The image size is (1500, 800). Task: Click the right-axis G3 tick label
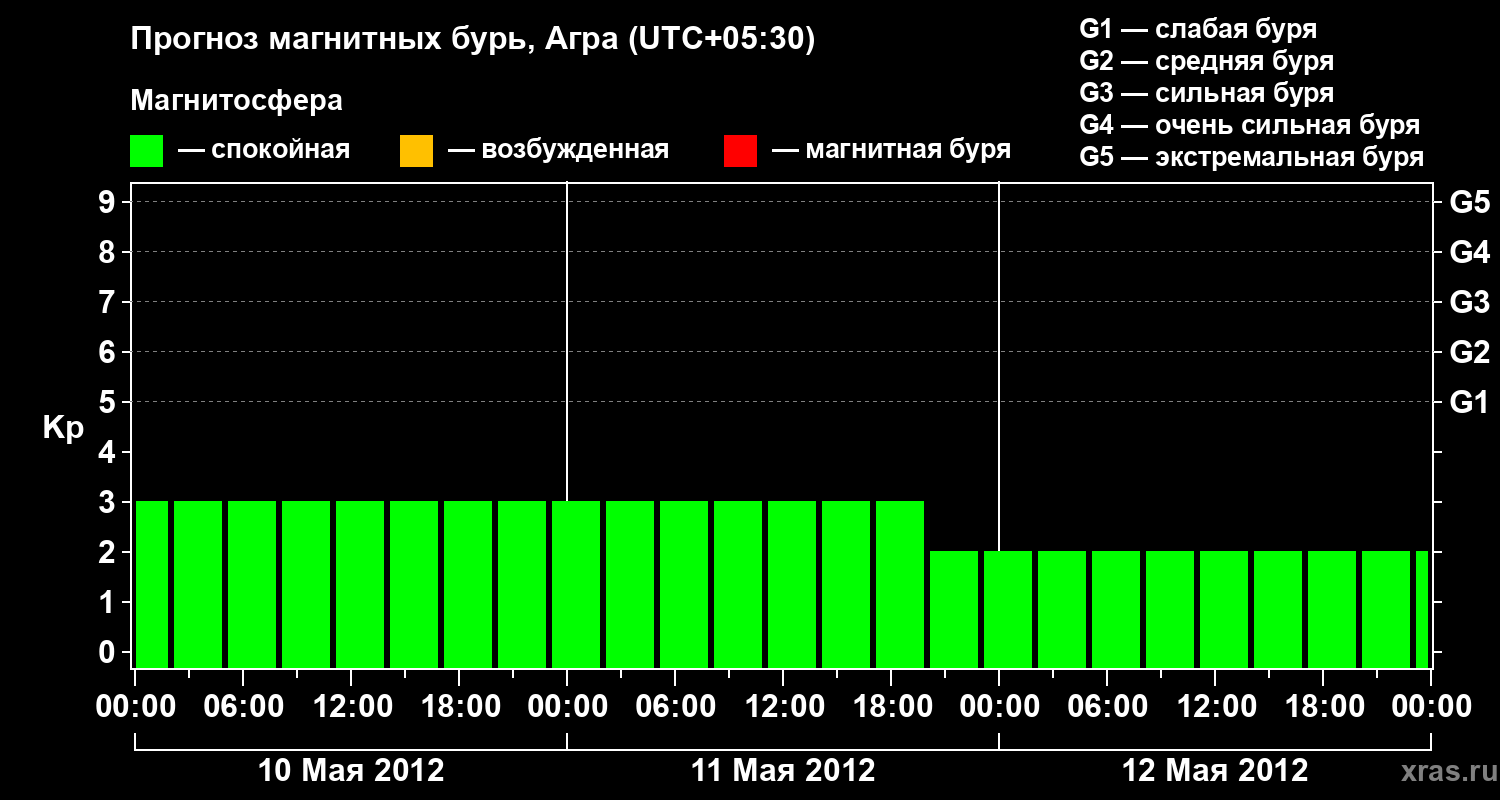[1470, 302]
